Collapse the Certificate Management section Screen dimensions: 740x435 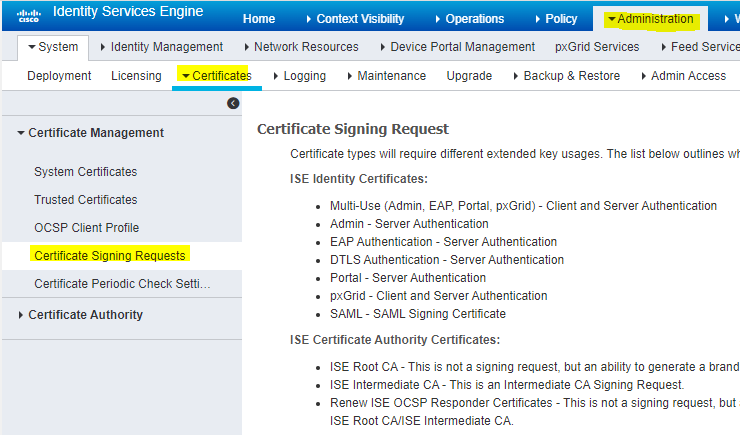[x=91, y=133]
